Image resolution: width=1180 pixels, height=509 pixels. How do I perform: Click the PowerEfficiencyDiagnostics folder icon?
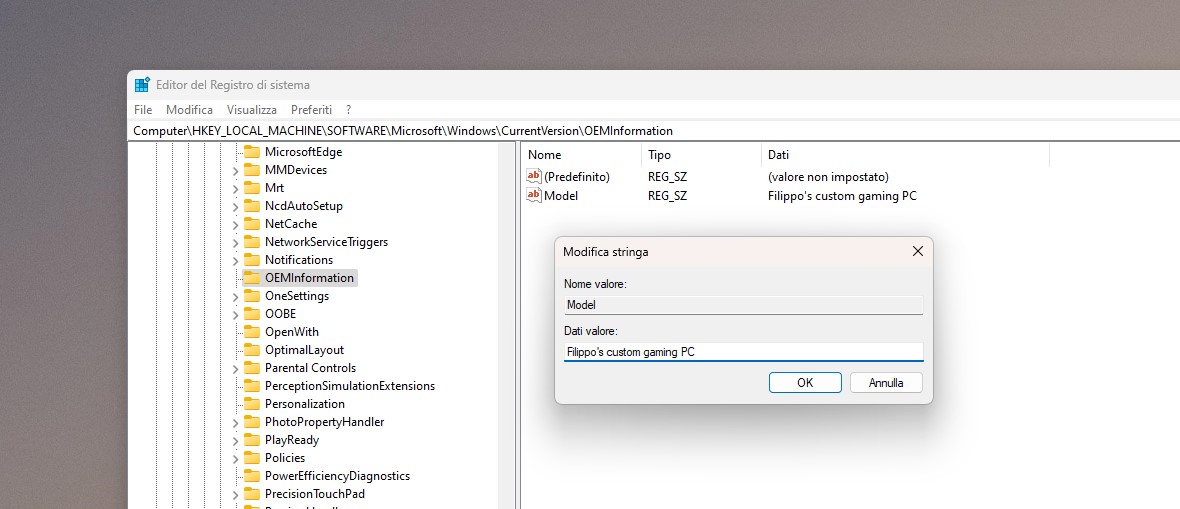tap(251, 477)
